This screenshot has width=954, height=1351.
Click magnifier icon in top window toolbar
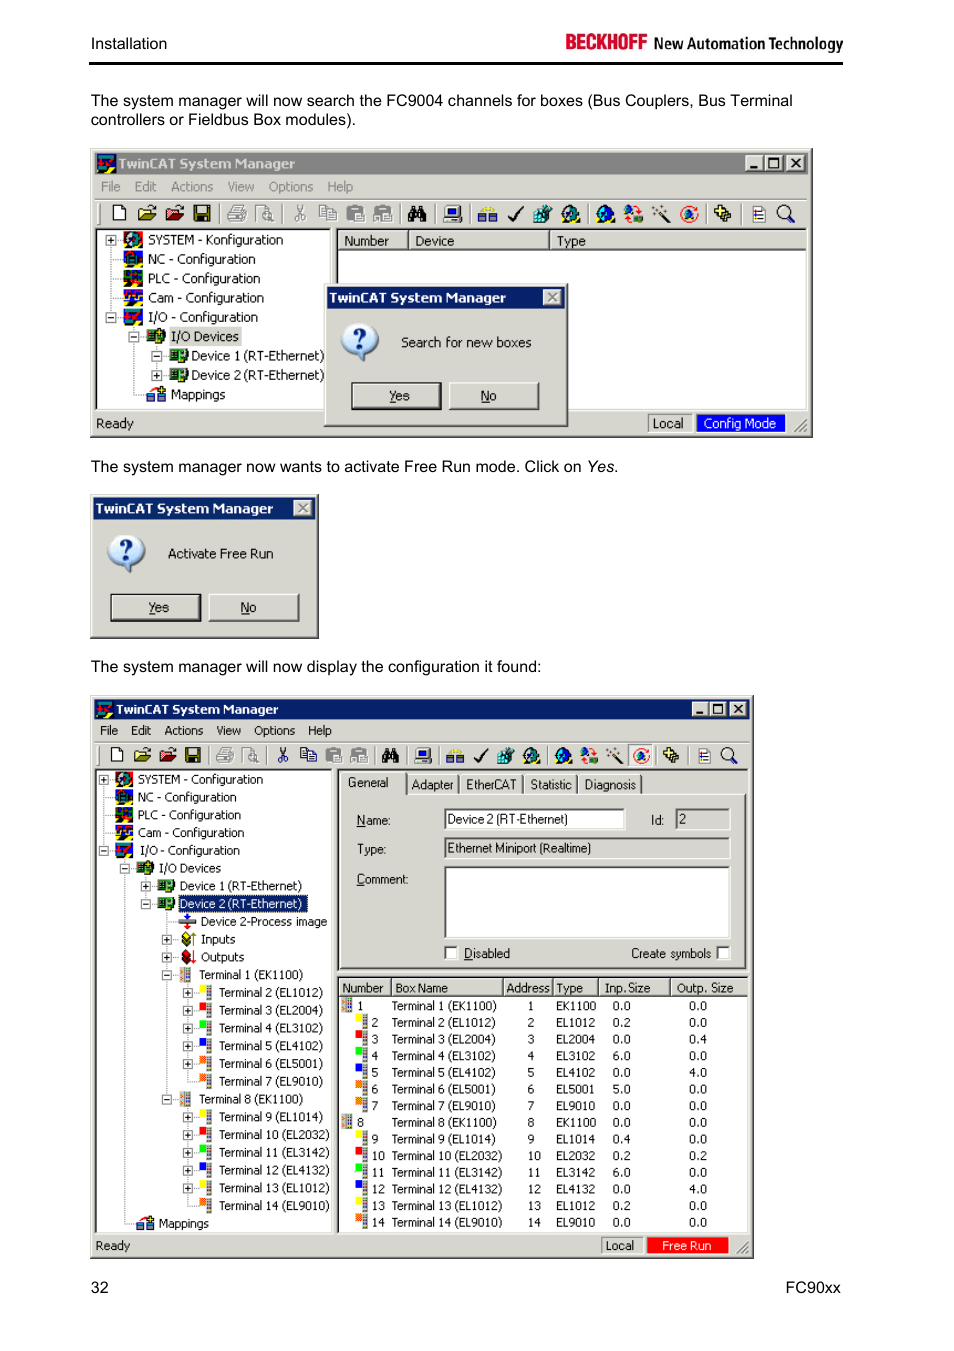click(786, 214)
